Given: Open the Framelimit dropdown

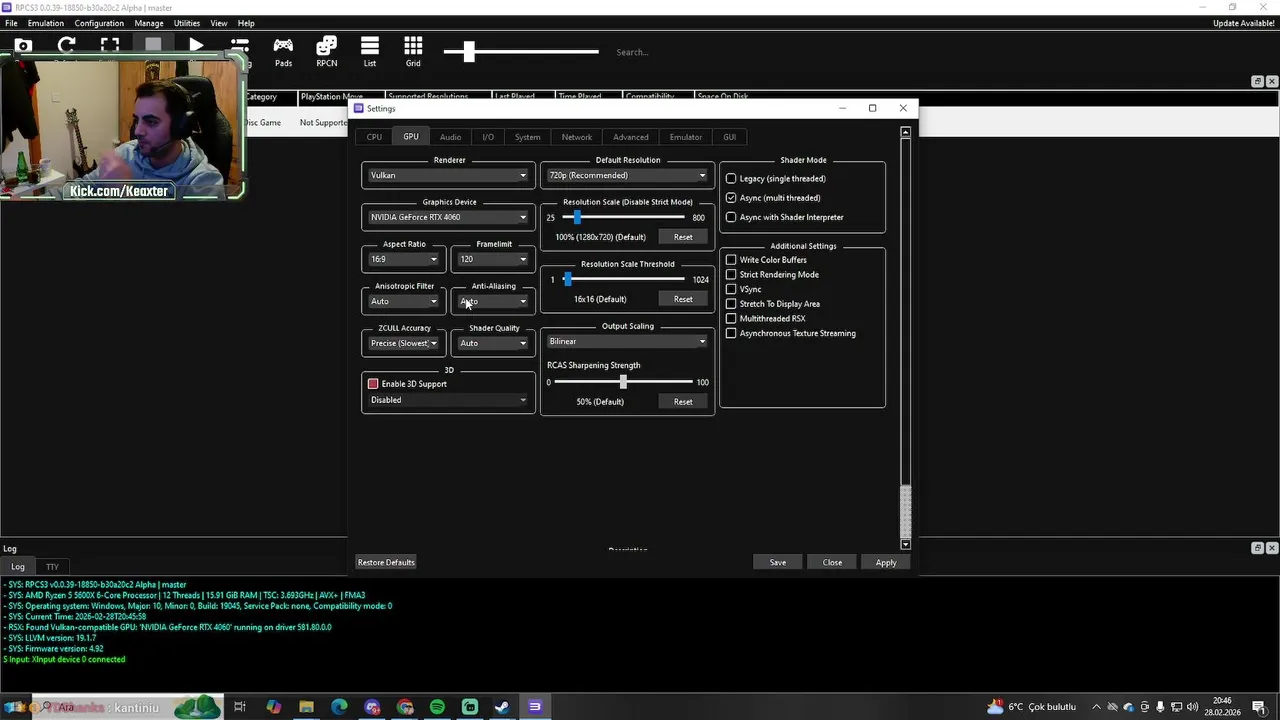Looking at the screenshot, I should [493, 259].
